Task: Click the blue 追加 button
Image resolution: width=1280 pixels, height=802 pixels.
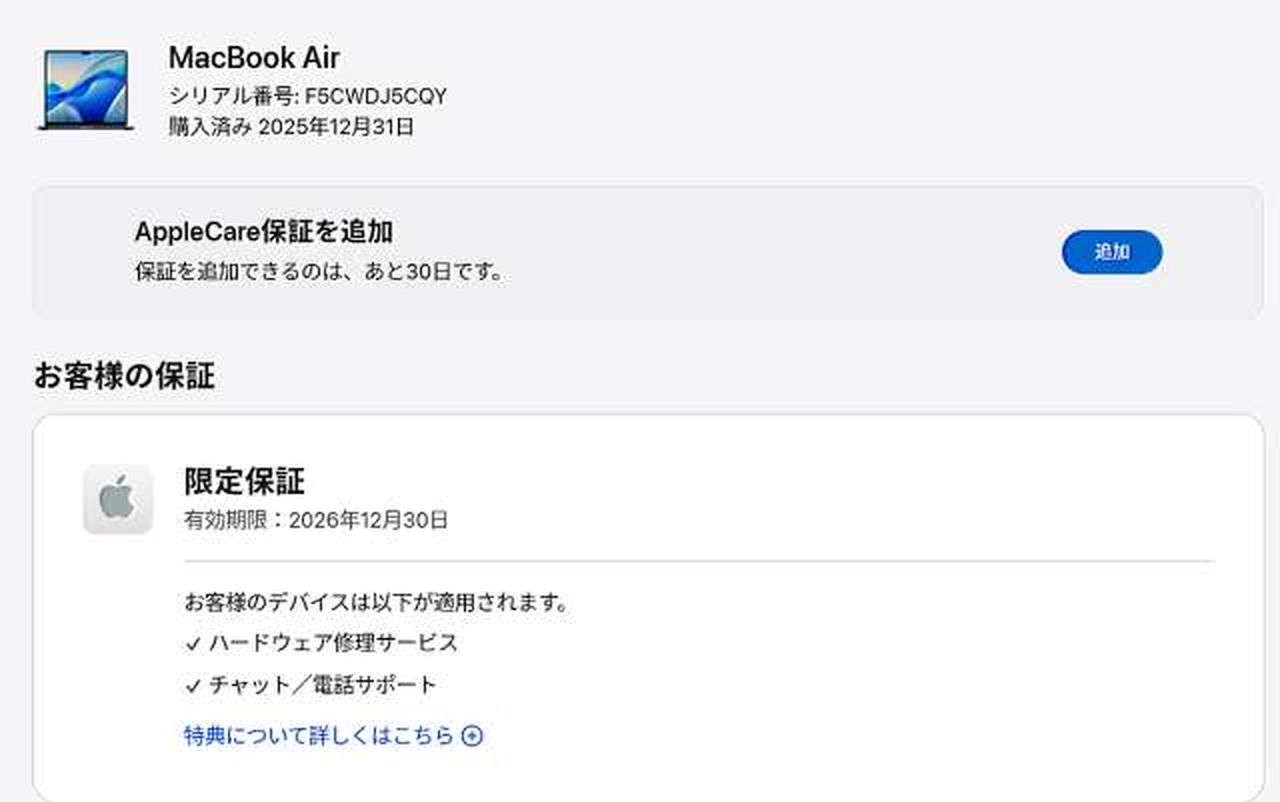Action: [x=1112, y=252]
